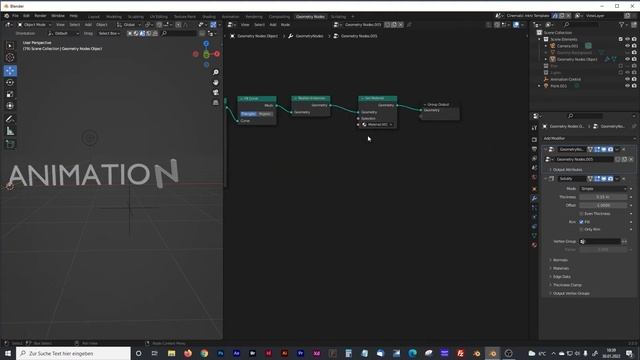
Task: Click the viewport pan hand icon
Action: point(216,82)
